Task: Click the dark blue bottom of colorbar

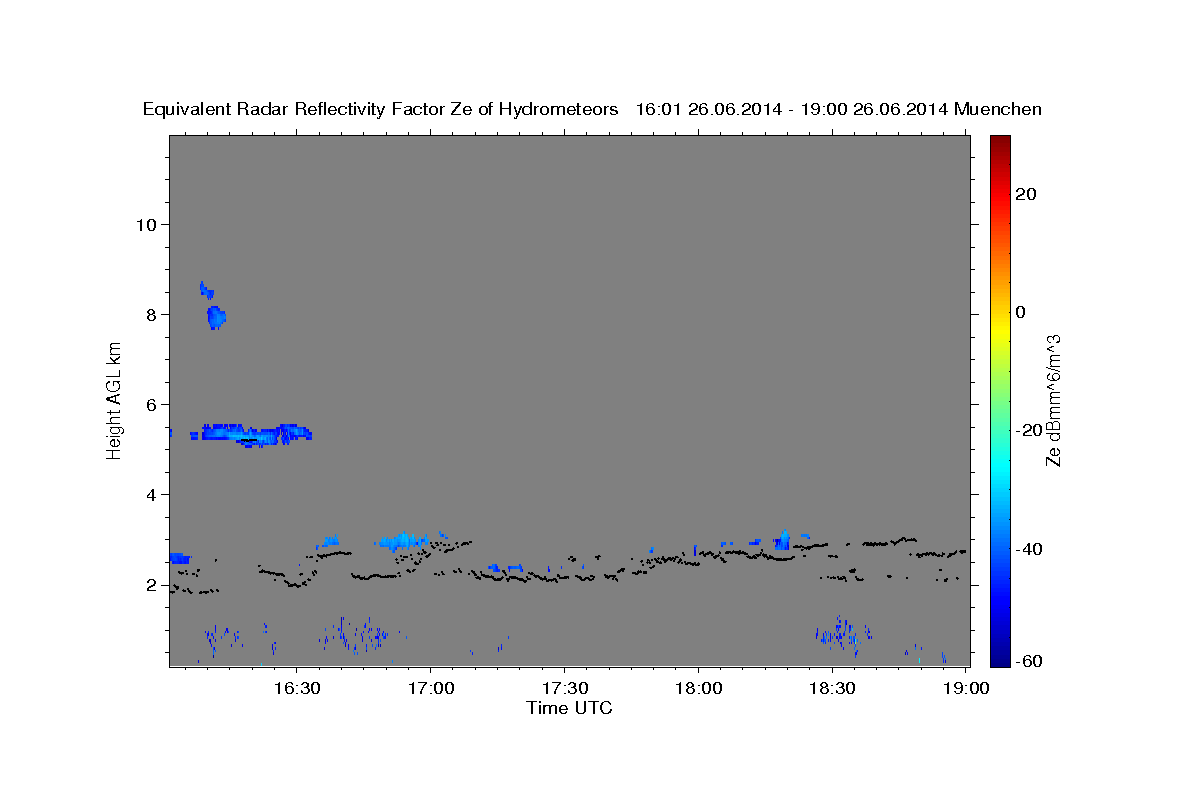Action: click(x=1001, y=660)
